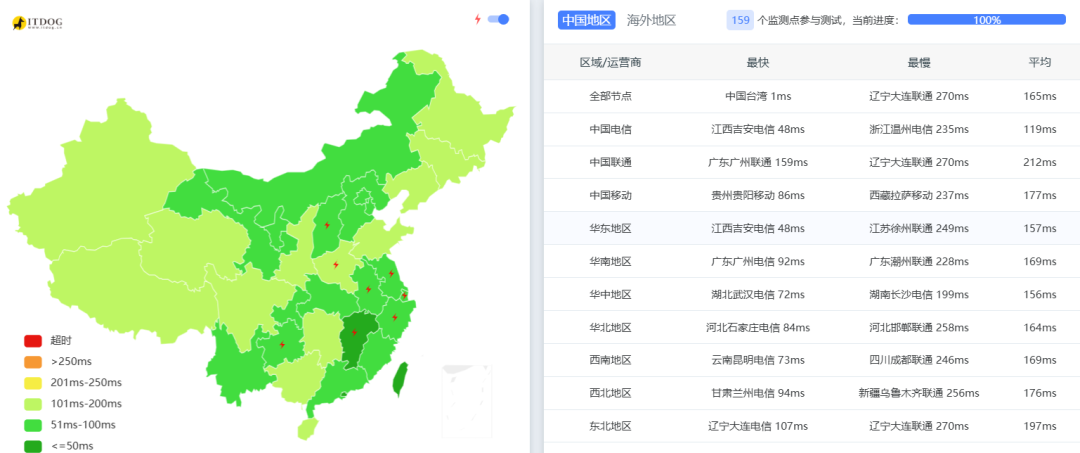Click the lightning marker on Shanxi province
Viewport: 1080px width, 453px height.
click(x=327, y=225)
